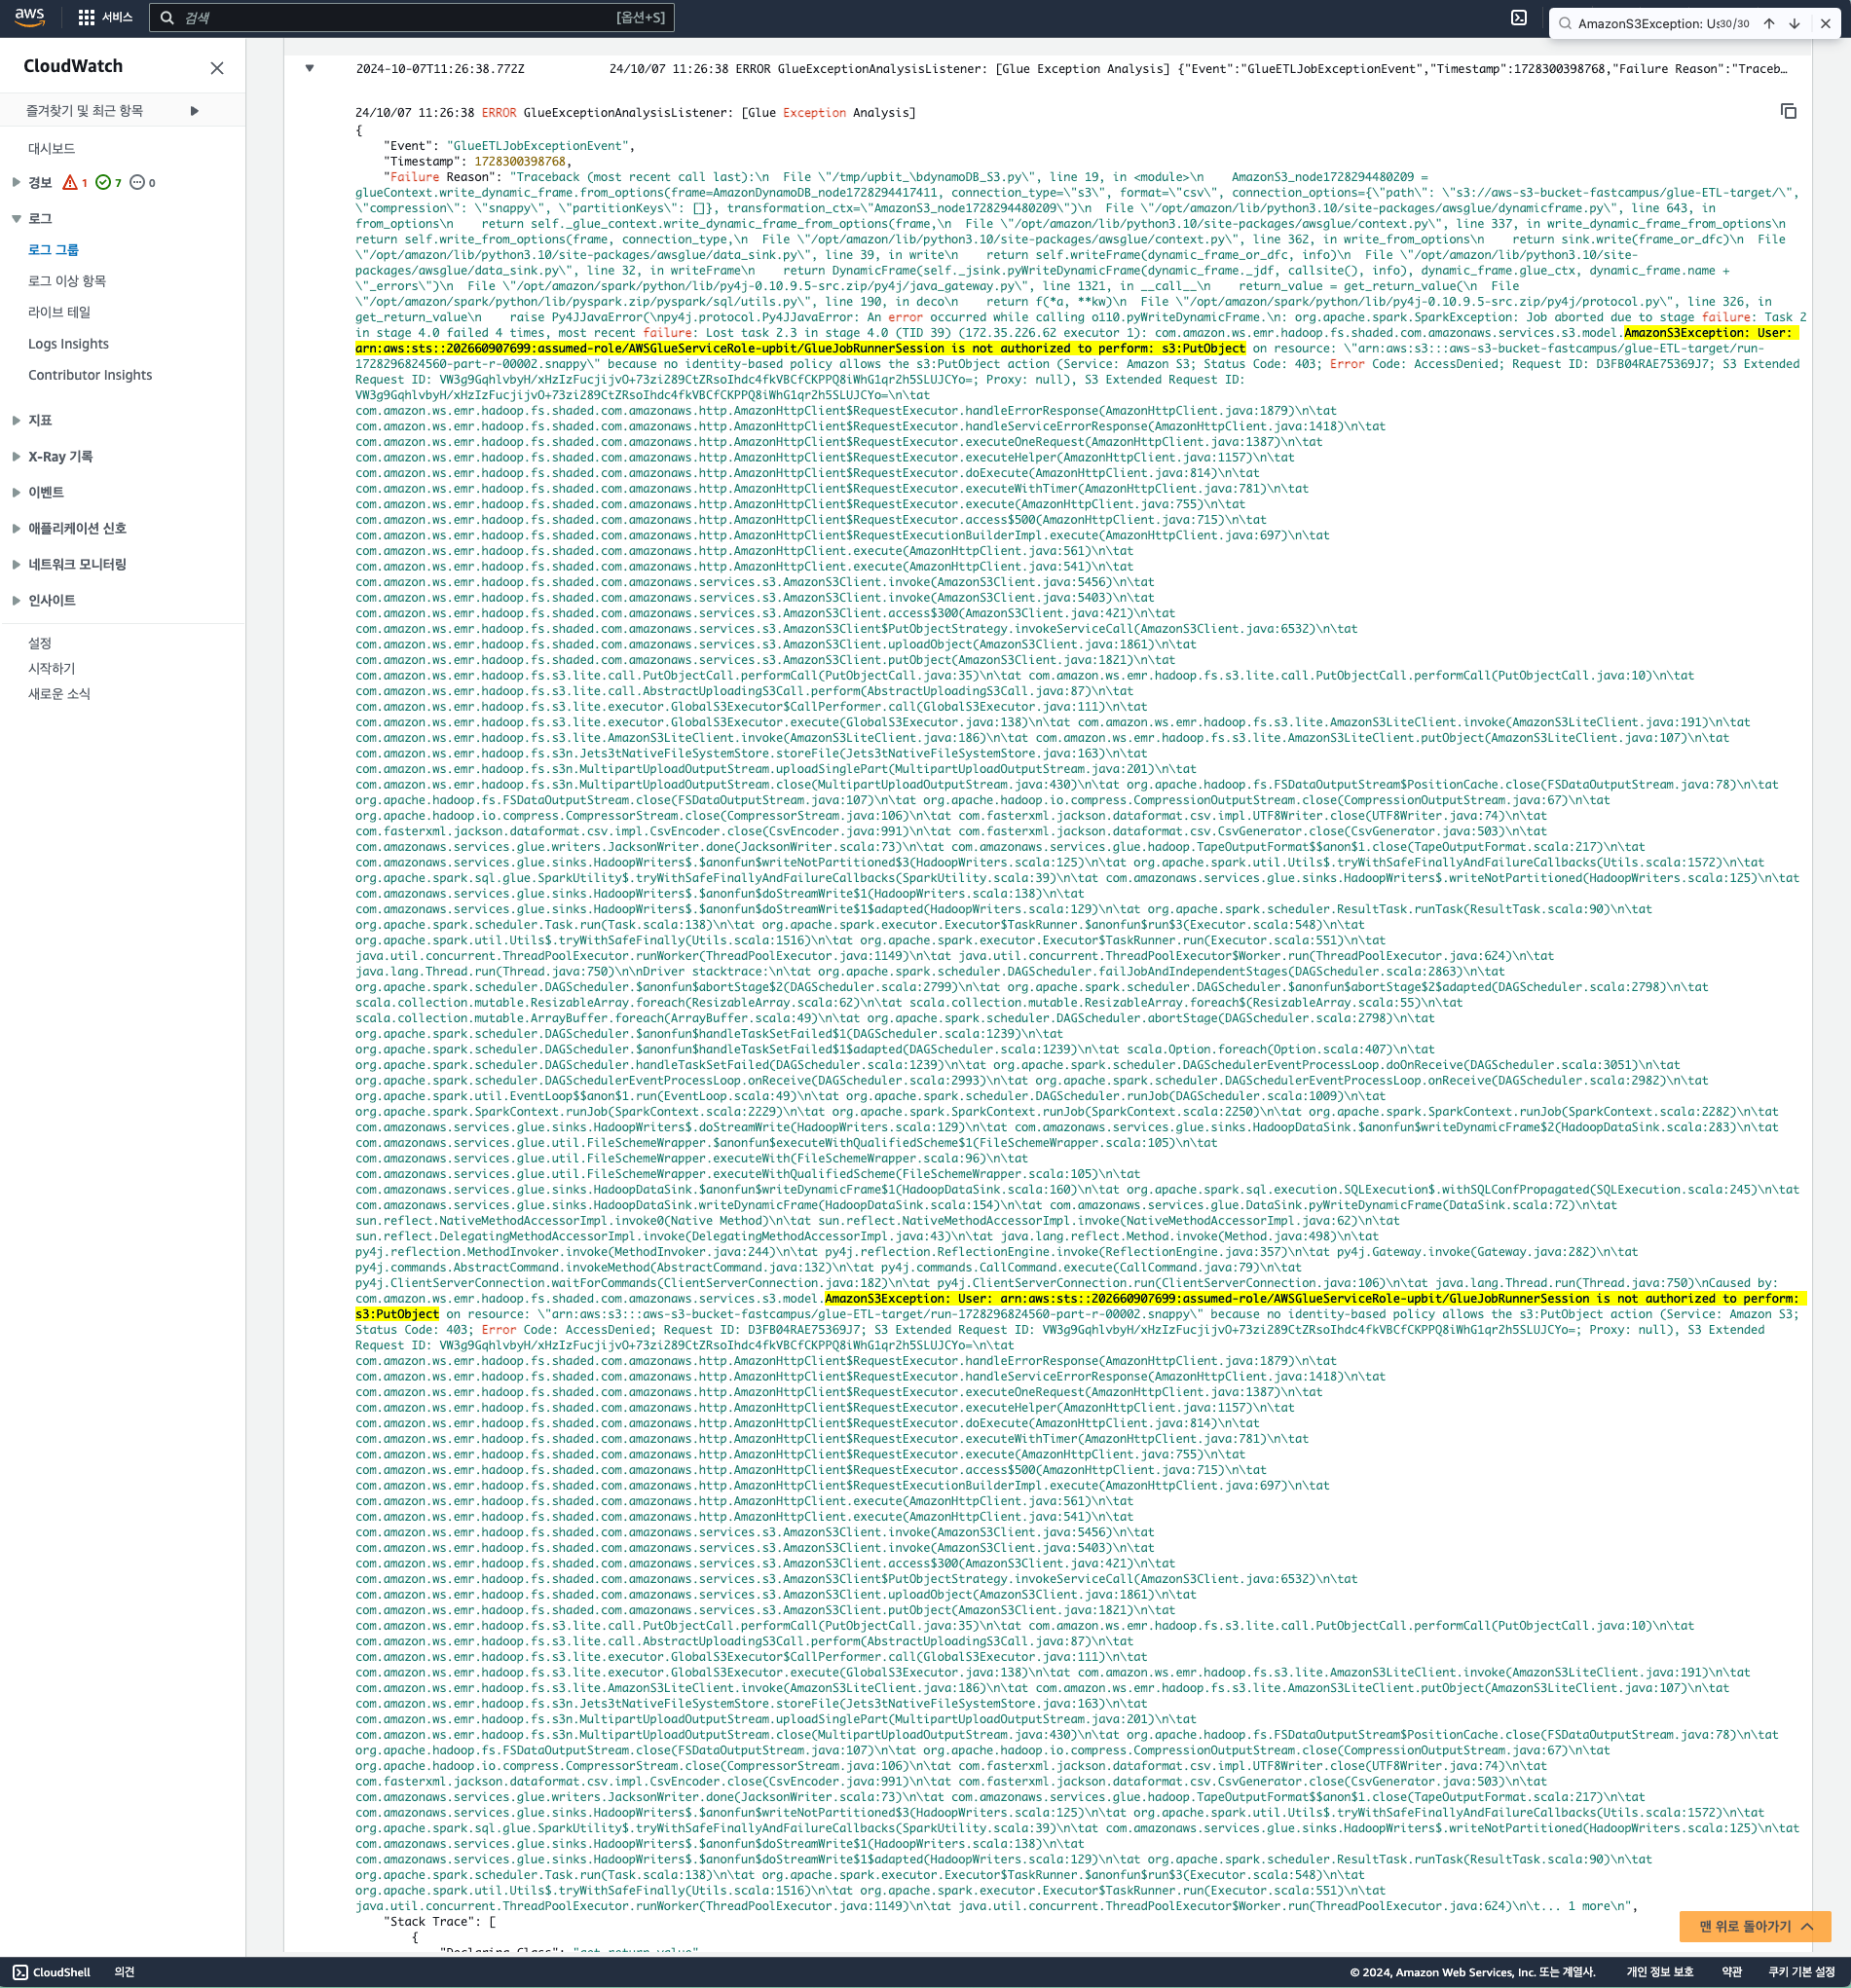Expand favorites and recent items arrow
The image size is (1851, 1988).
(x=195, y=111)
